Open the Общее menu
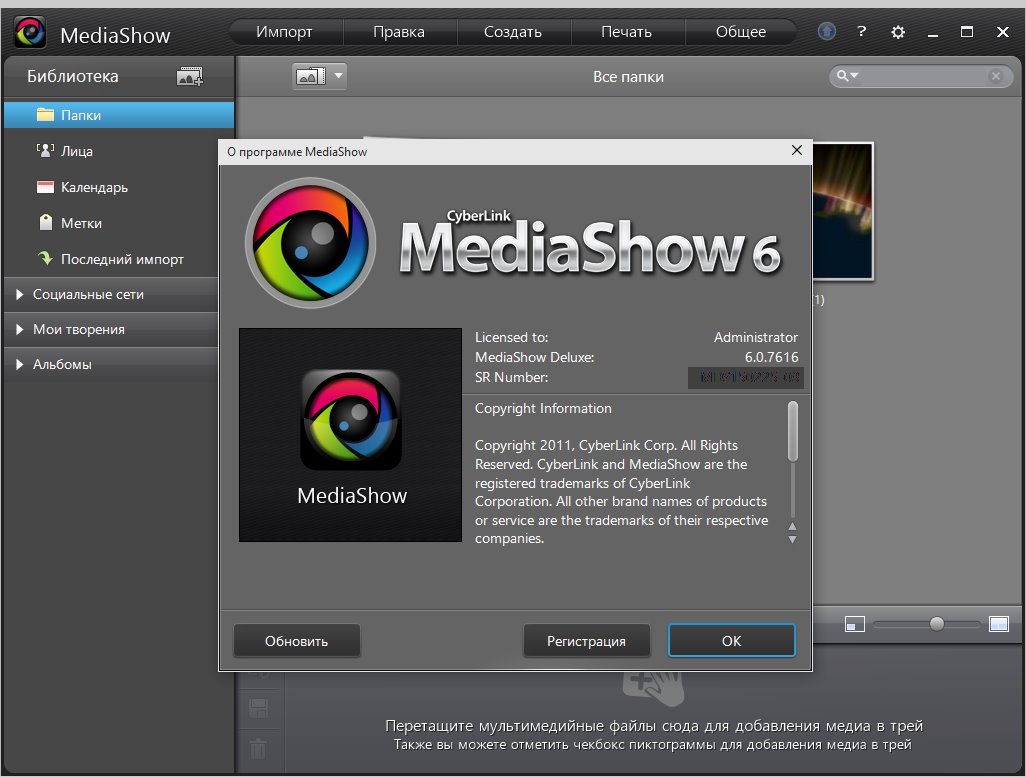This screenshot has height=777, width=1026. (741, 31)
